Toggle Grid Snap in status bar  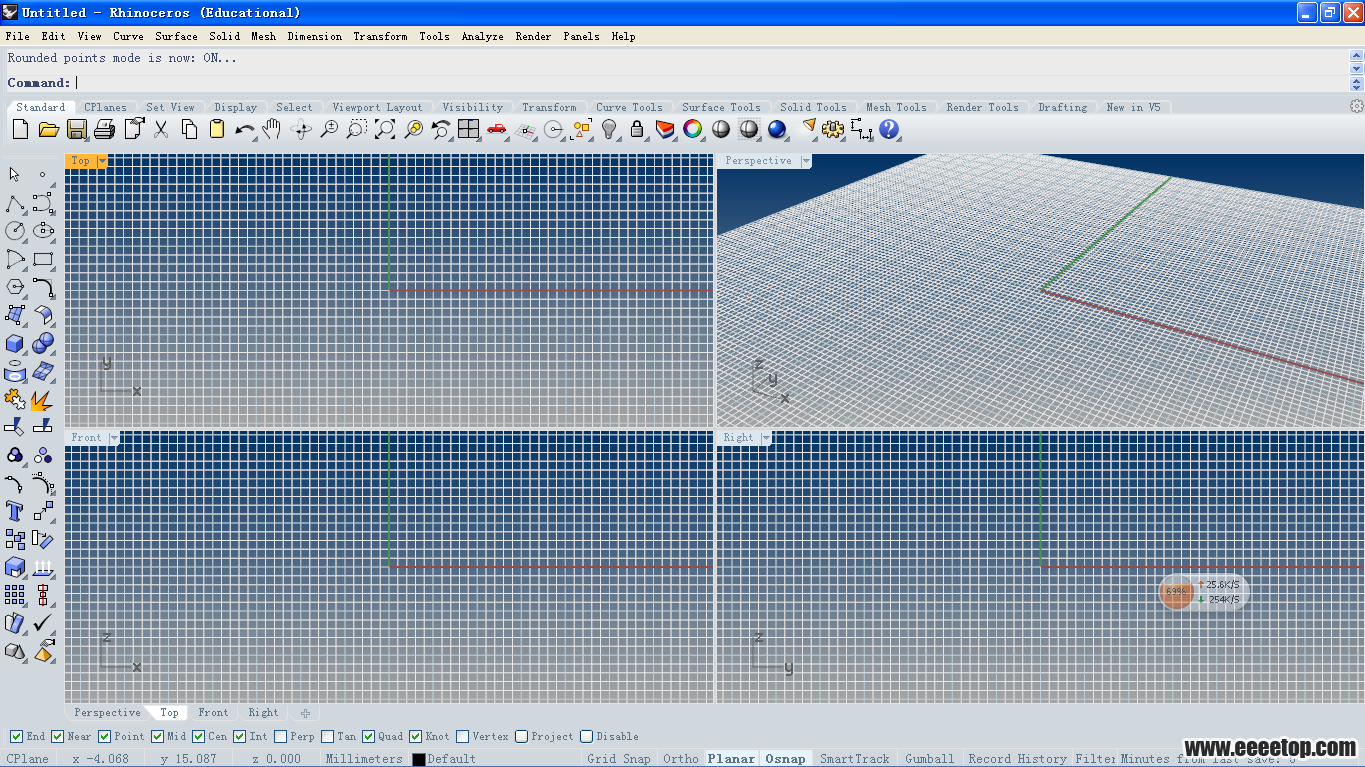[x=619, y=759]
